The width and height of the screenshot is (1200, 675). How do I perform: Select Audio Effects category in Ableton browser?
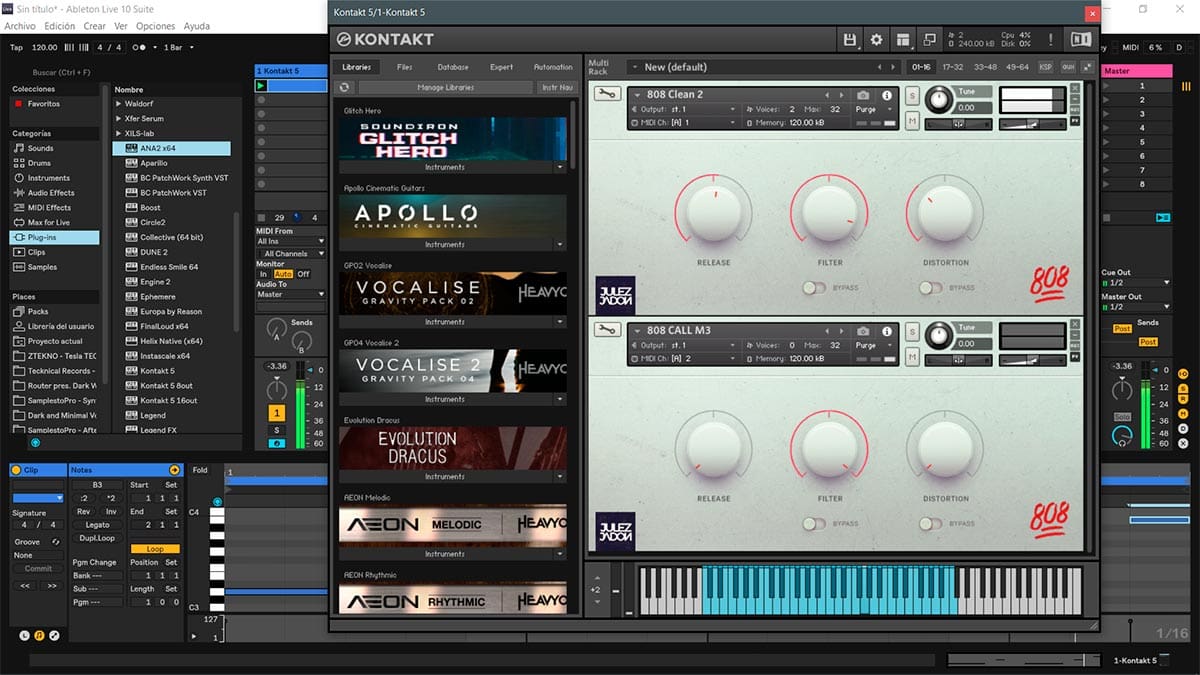click(51, 193)
